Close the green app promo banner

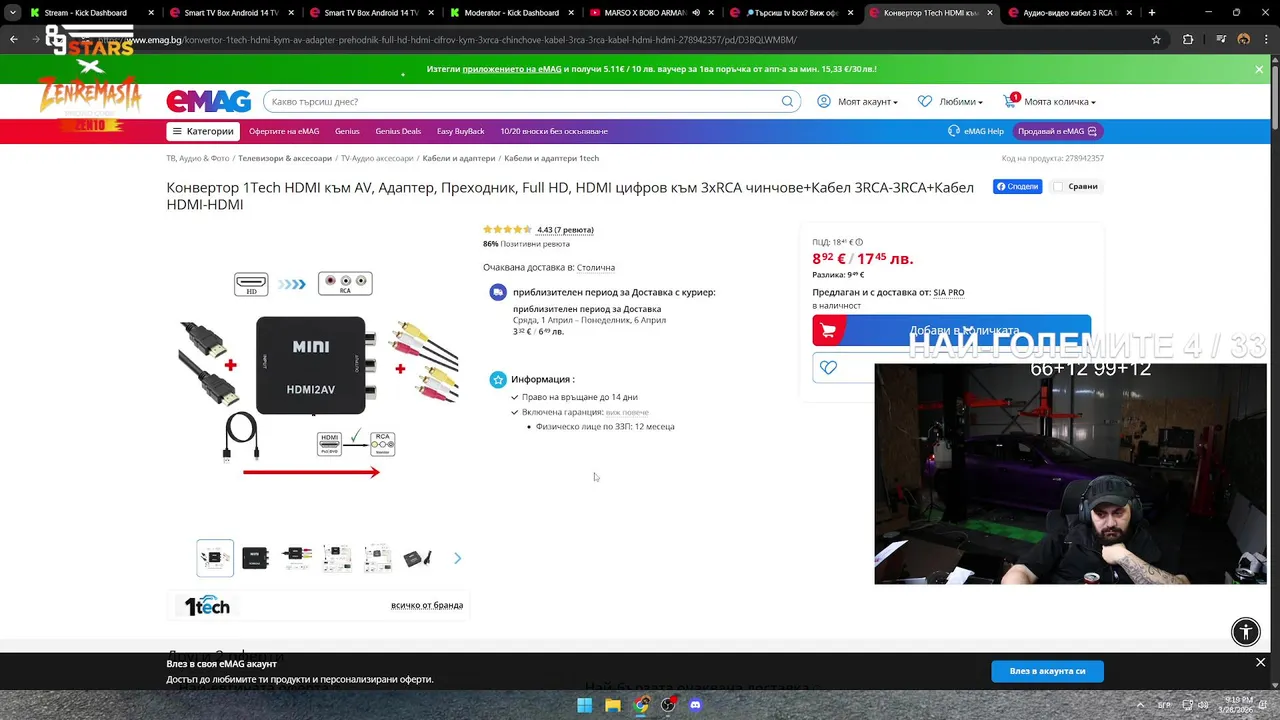click(x=1259, y=69)
